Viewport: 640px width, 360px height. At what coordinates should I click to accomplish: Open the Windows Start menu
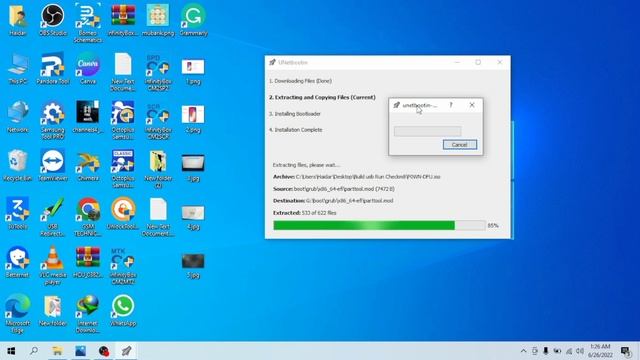click(11, 351)
